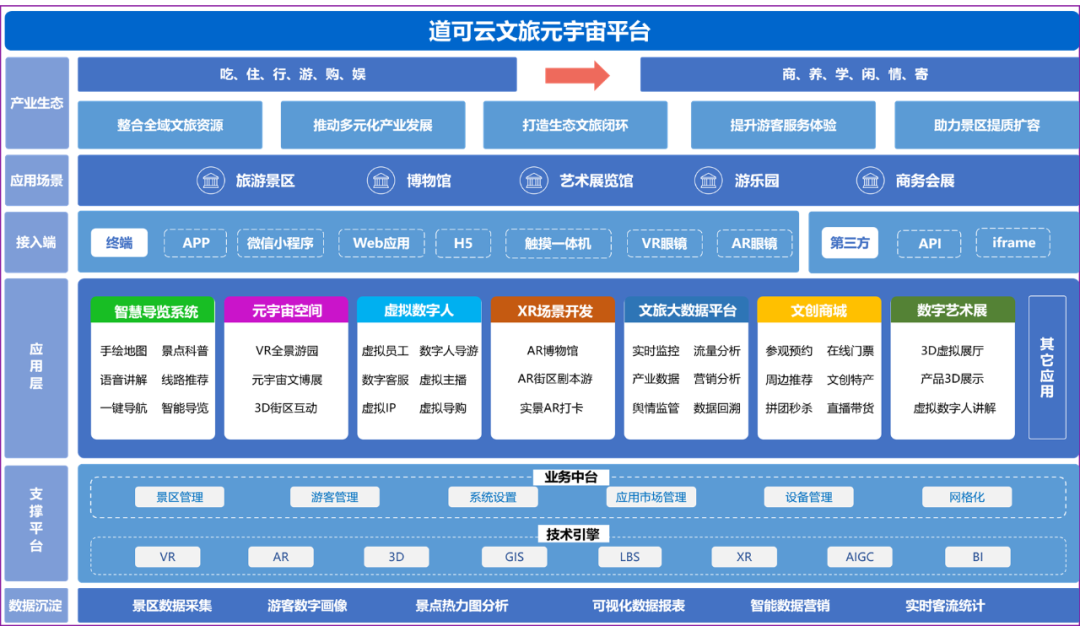1080x626 pixels.
Task: Click the museum icon beside 旅游景区
Action: pos(210,181)
